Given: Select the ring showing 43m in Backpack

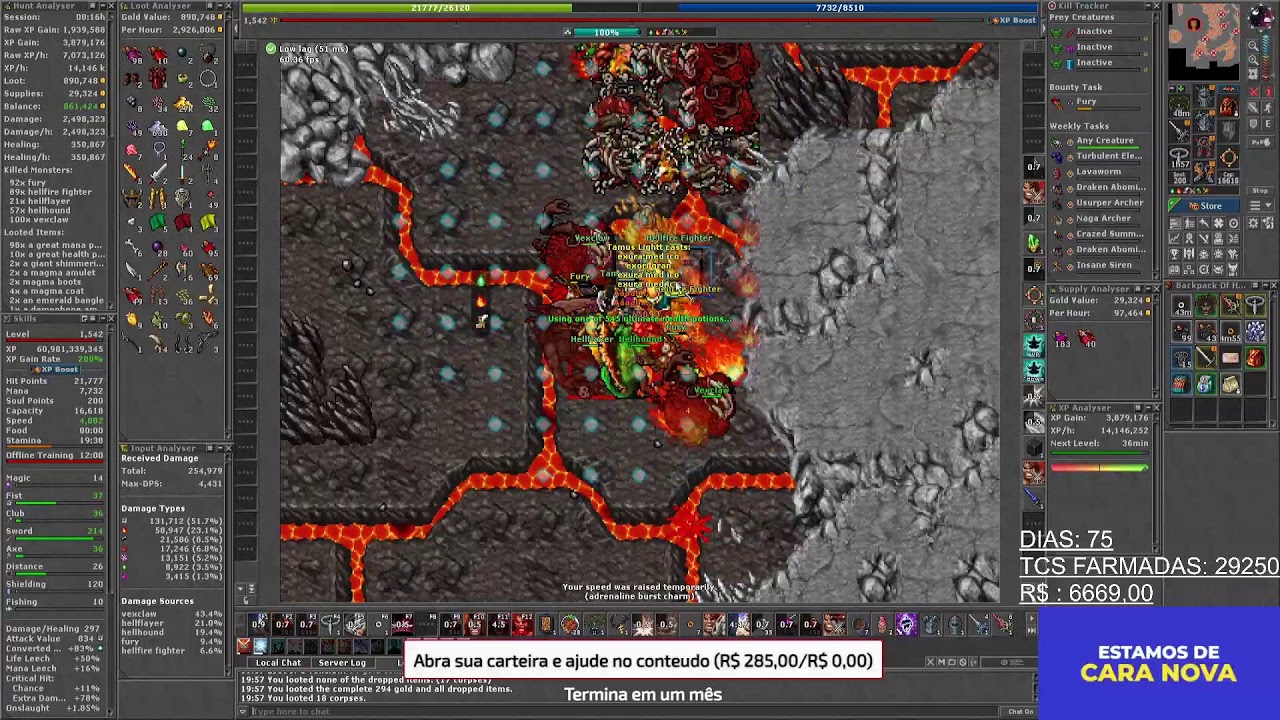Looking at the screenshot, I should click(x=1182, y=306).
